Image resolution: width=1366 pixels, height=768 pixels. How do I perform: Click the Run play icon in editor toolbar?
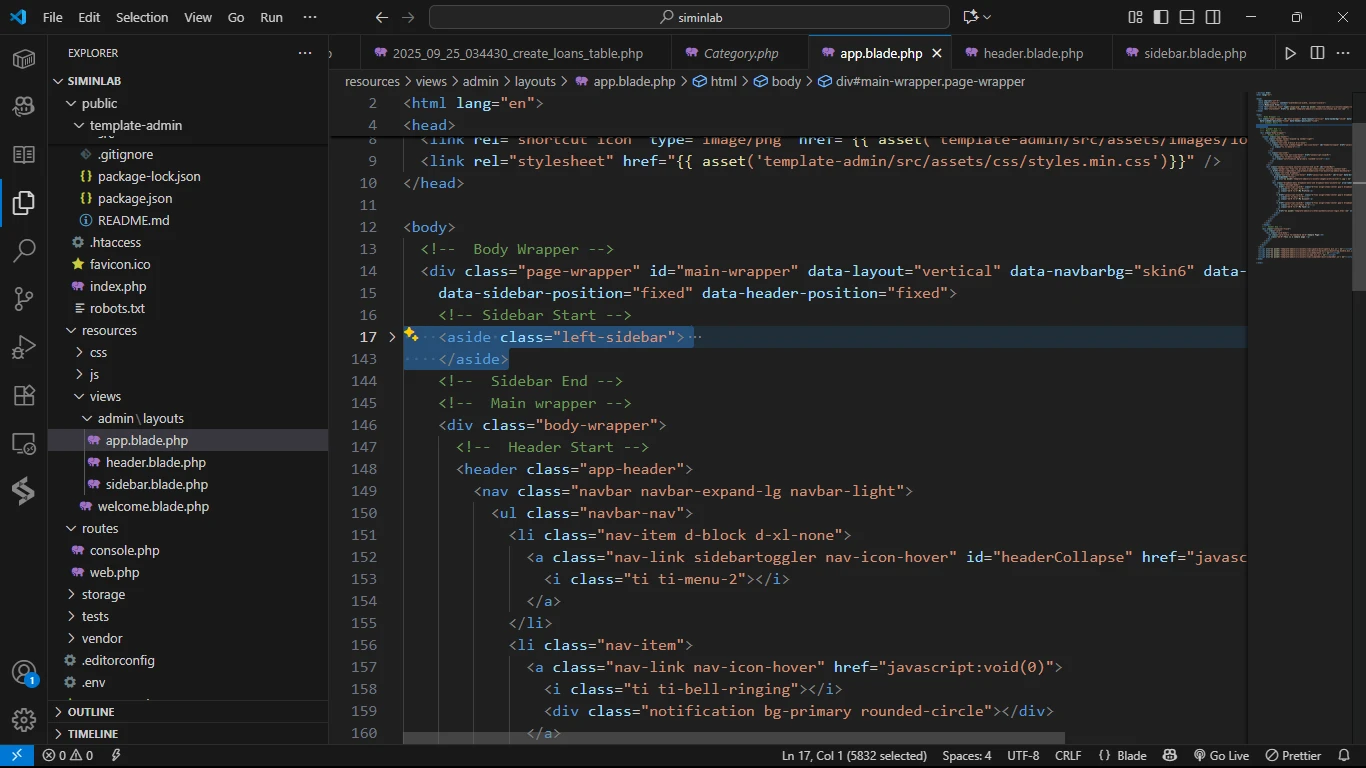(x=1290, y=53)
